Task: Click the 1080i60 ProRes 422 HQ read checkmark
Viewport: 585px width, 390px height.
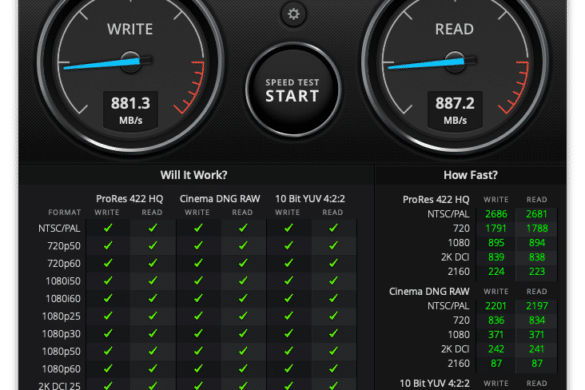Action: pos(153,298)
